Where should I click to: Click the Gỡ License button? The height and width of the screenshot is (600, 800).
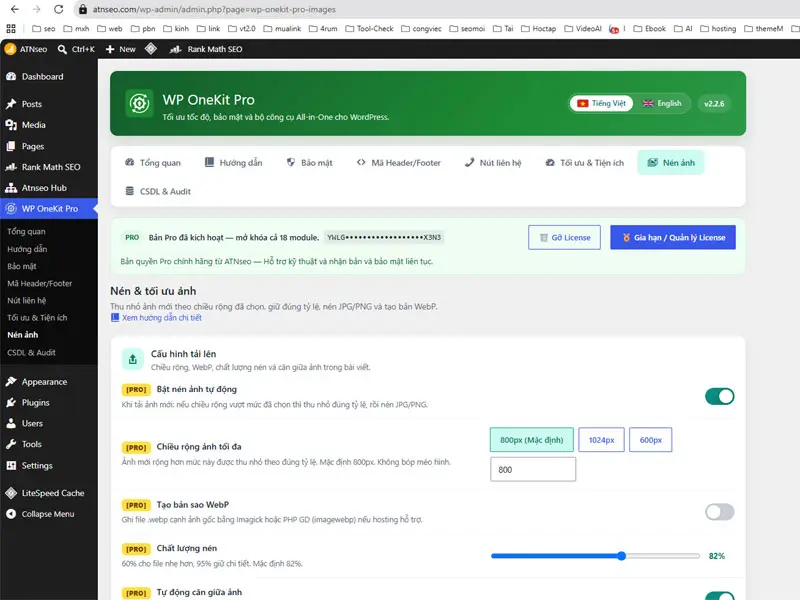[564, 237]
